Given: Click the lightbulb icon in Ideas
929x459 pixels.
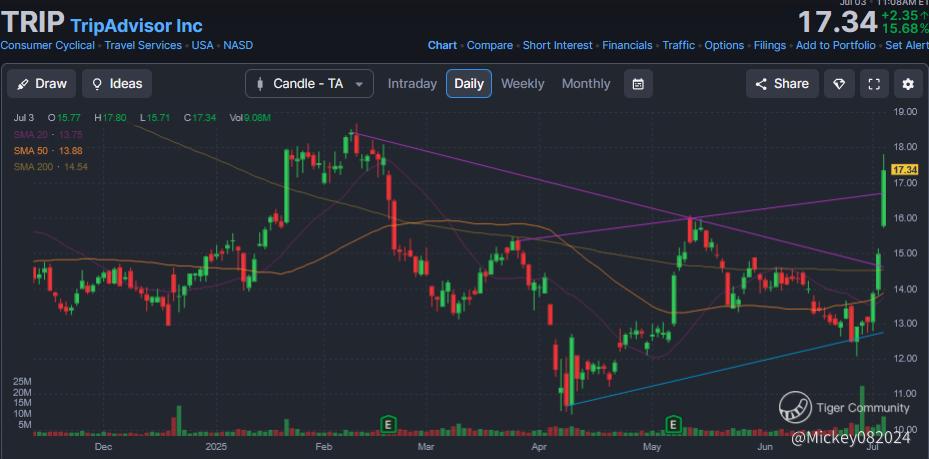Looking at the screenshot, I should point(97,84).
